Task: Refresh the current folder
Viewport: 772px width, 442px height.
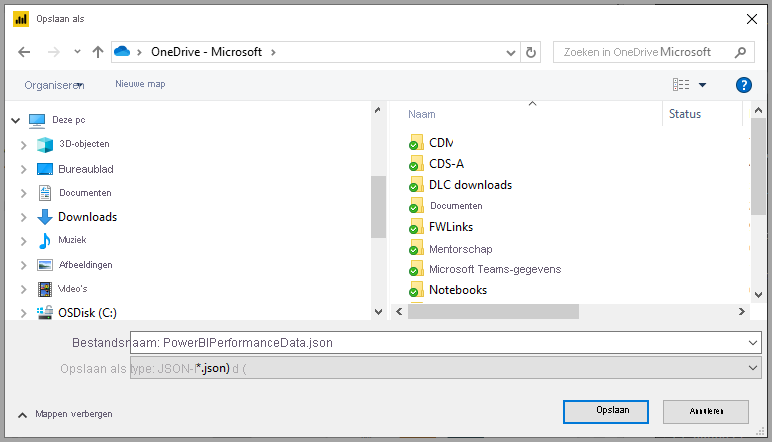Action: 530,53
